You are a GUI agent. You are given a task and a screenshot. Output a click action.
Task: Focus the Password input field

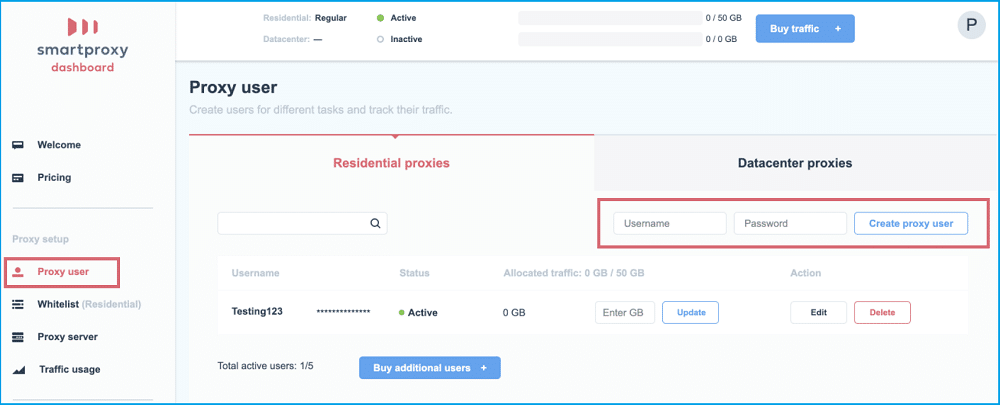coord(790,223)
